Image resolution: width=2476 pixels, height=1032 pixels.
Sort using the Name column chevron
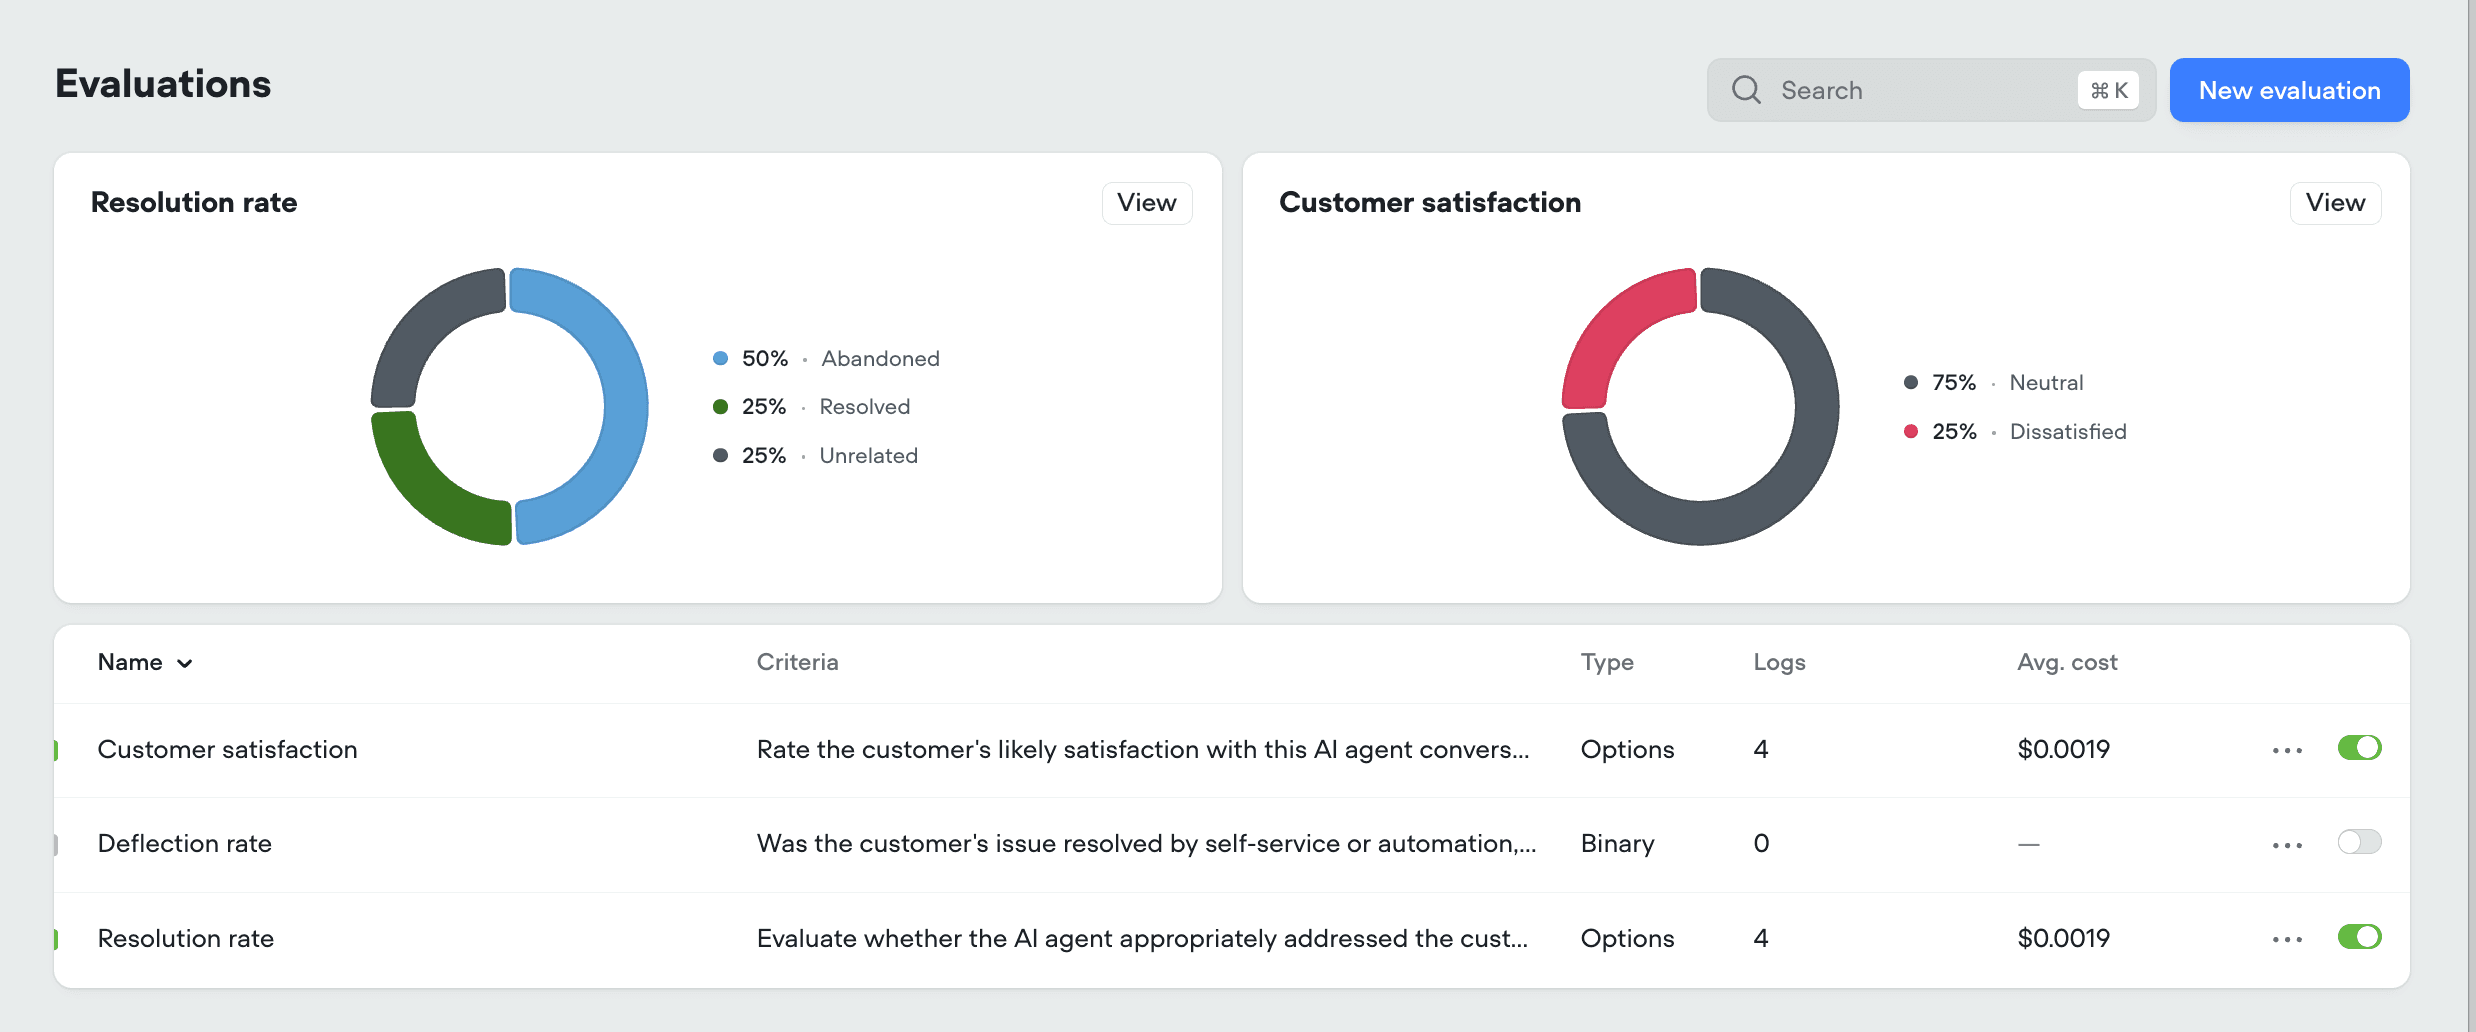pyautogui.click(x=185, y=663)
